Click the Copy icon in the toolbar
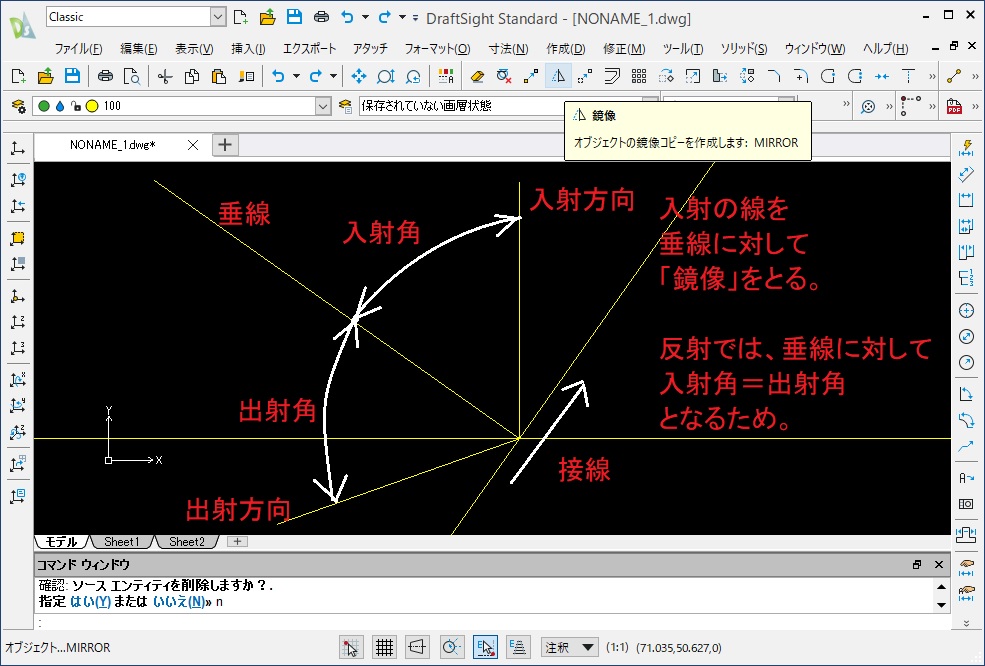 [x=192, y=77]
